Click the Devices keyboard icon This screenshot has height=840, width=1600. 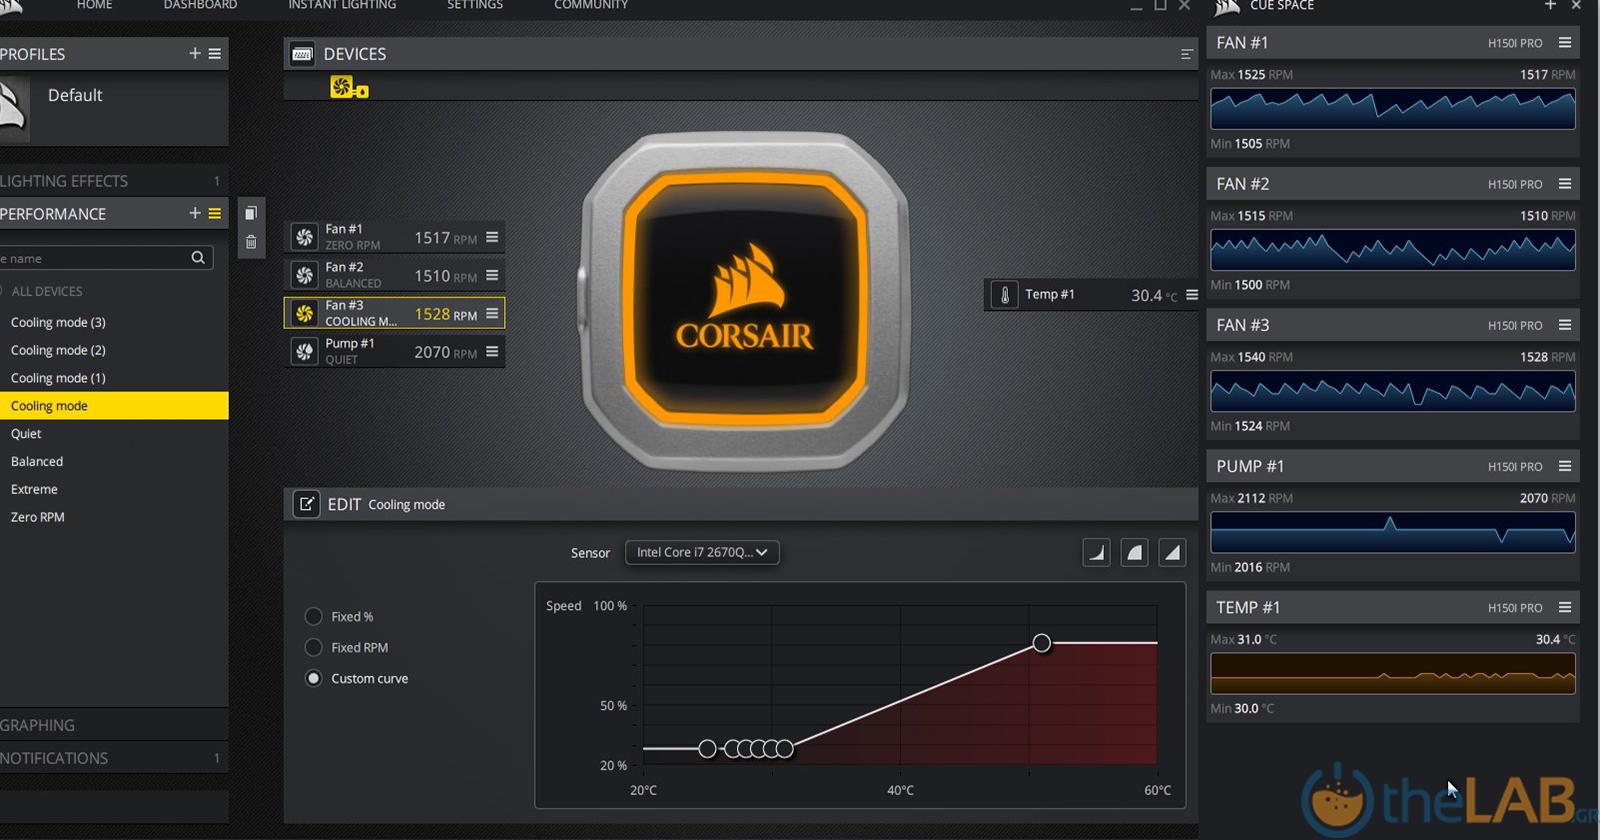[302, 54]
